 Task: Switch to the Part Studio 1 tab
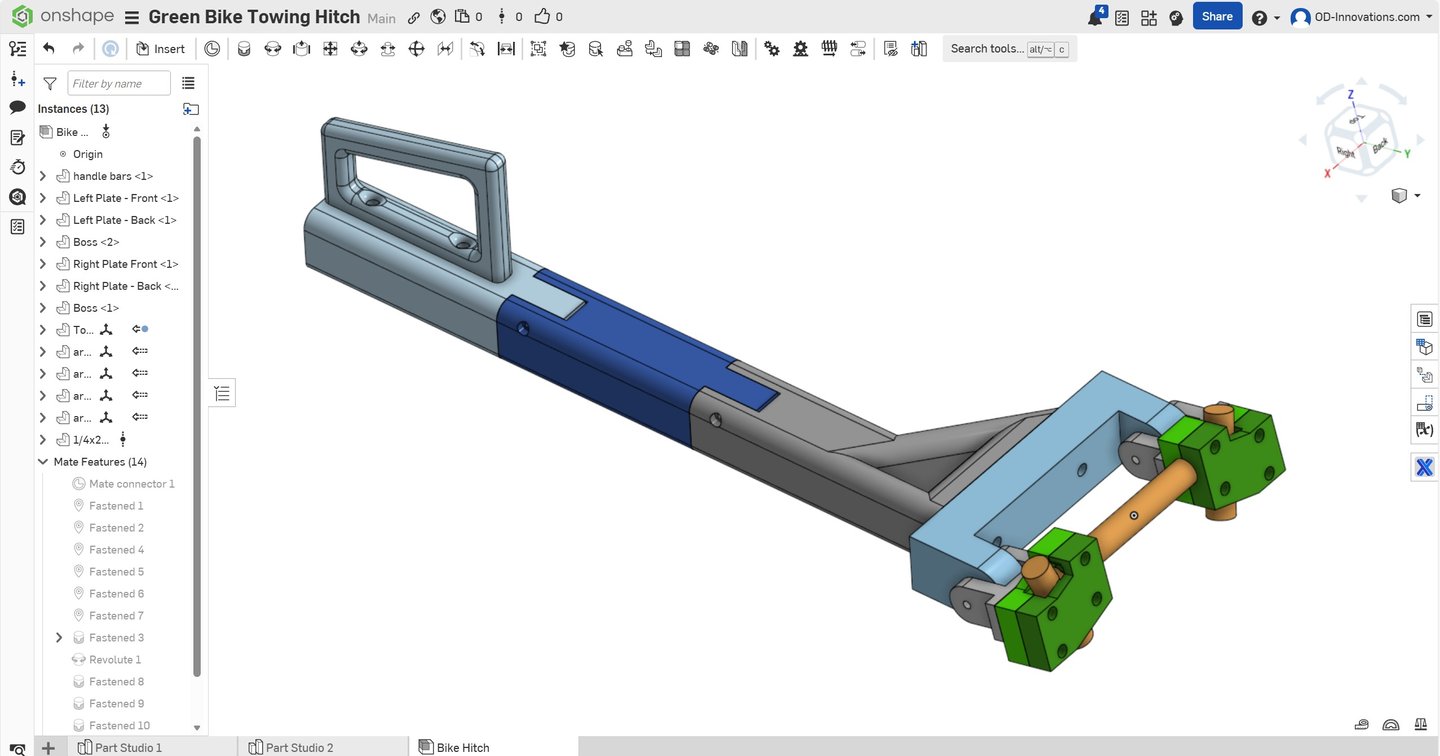(x=128, y=747)
